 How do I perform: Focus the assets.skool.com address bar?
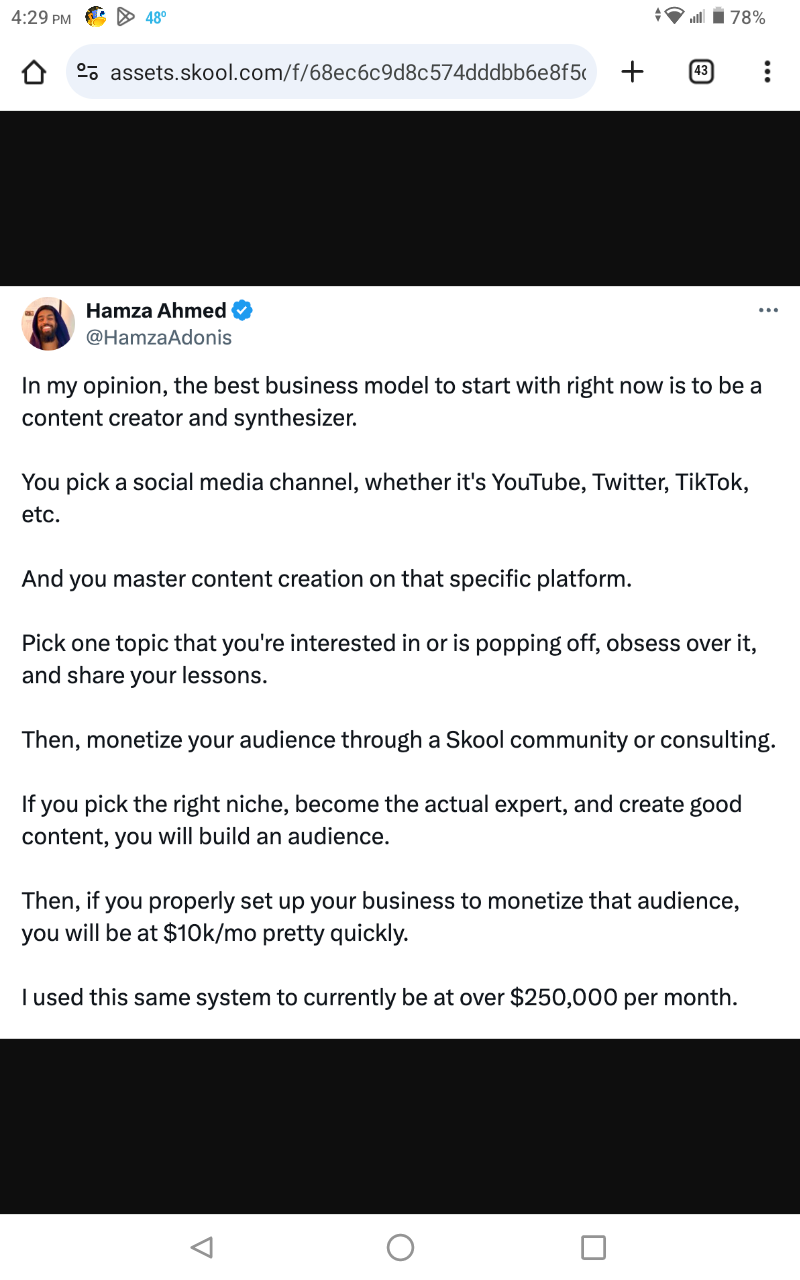[346, 72]
